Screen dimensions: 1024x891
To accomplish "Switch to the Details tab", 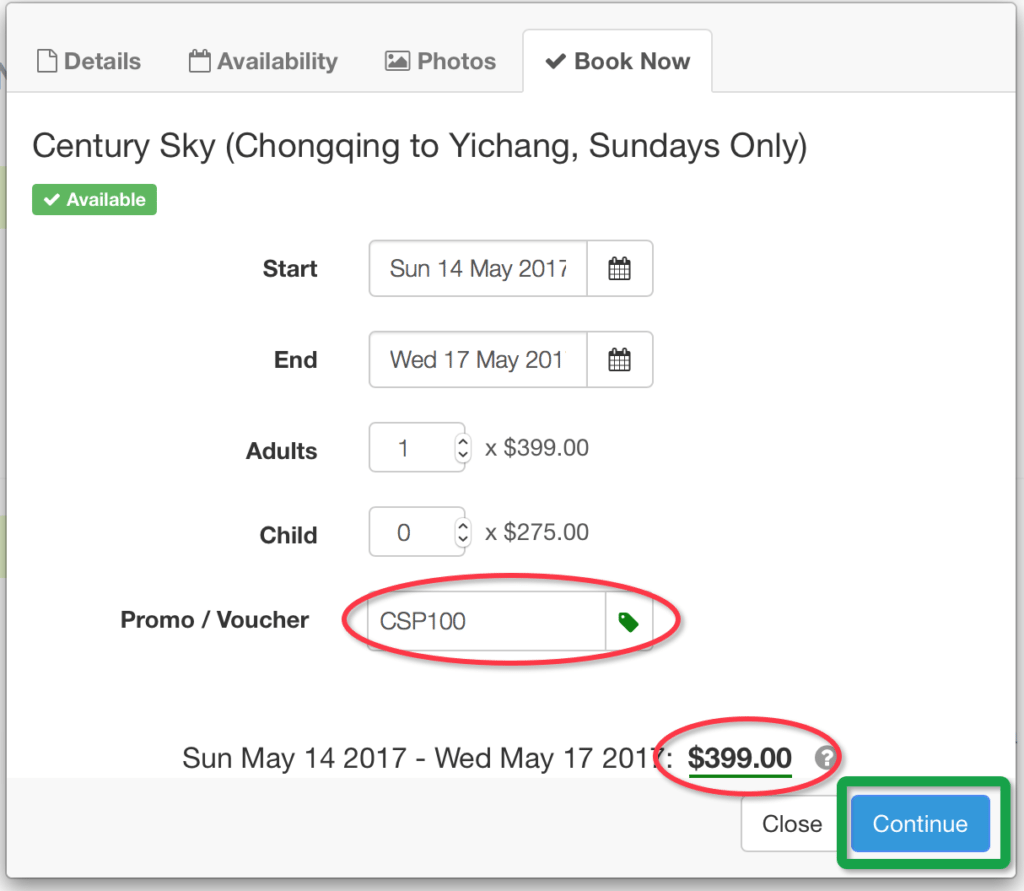I will pyautogui.click(x=89, y=61).
